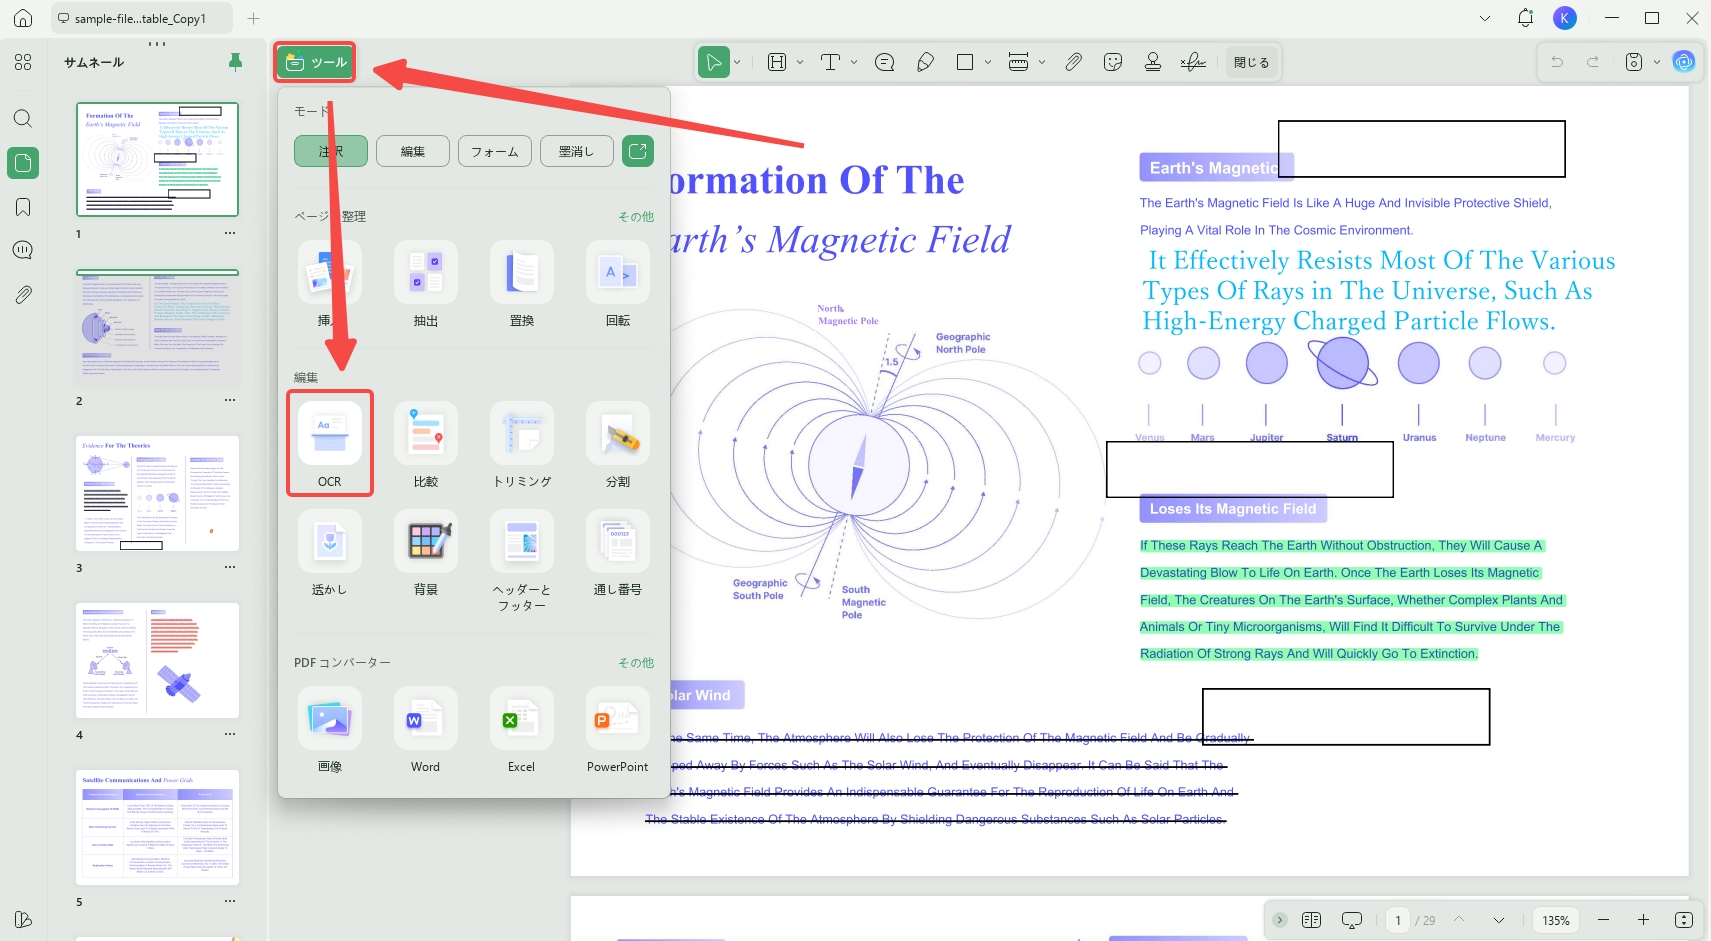Click the 閉じる button
The height and width of the screenshot is (941, 1711).
(x=1251, y=62)
